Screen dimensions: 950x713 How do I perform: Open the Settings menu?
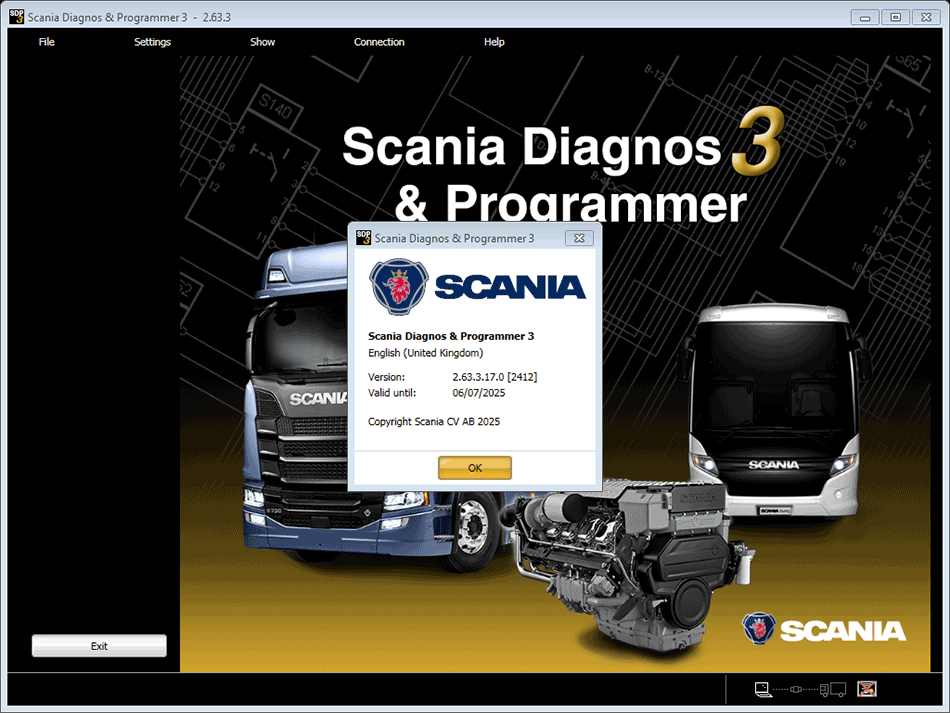pyautogui.click(x=152, y=42)
